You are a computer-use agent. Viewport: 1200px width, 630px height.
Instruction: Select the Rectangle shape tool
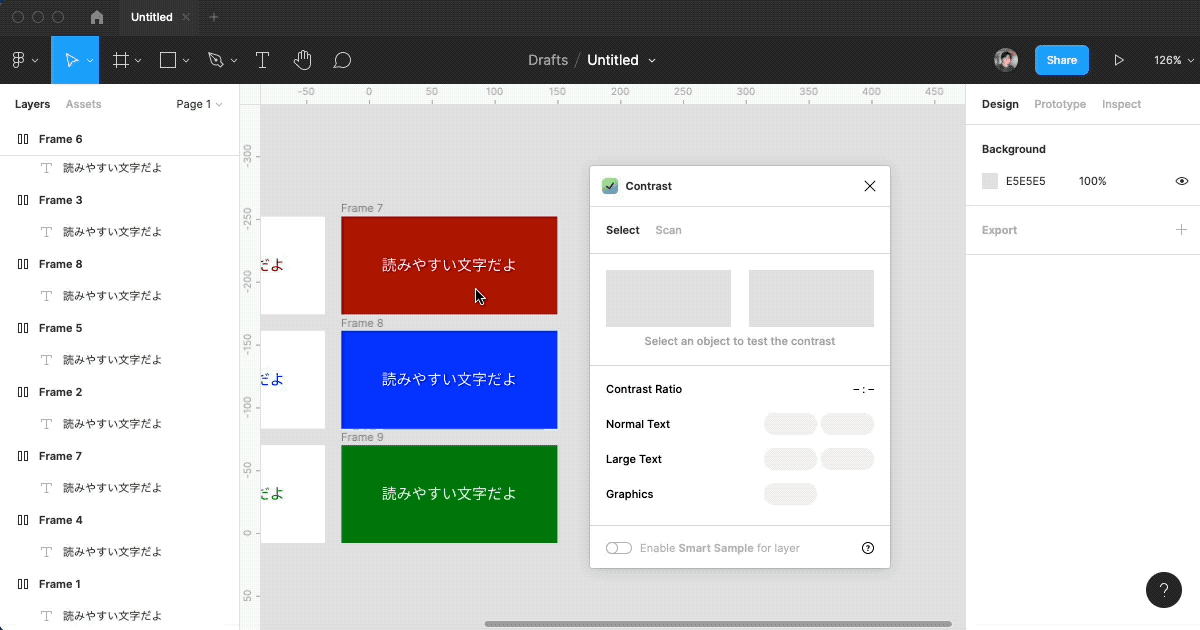(x=168, y=60)
